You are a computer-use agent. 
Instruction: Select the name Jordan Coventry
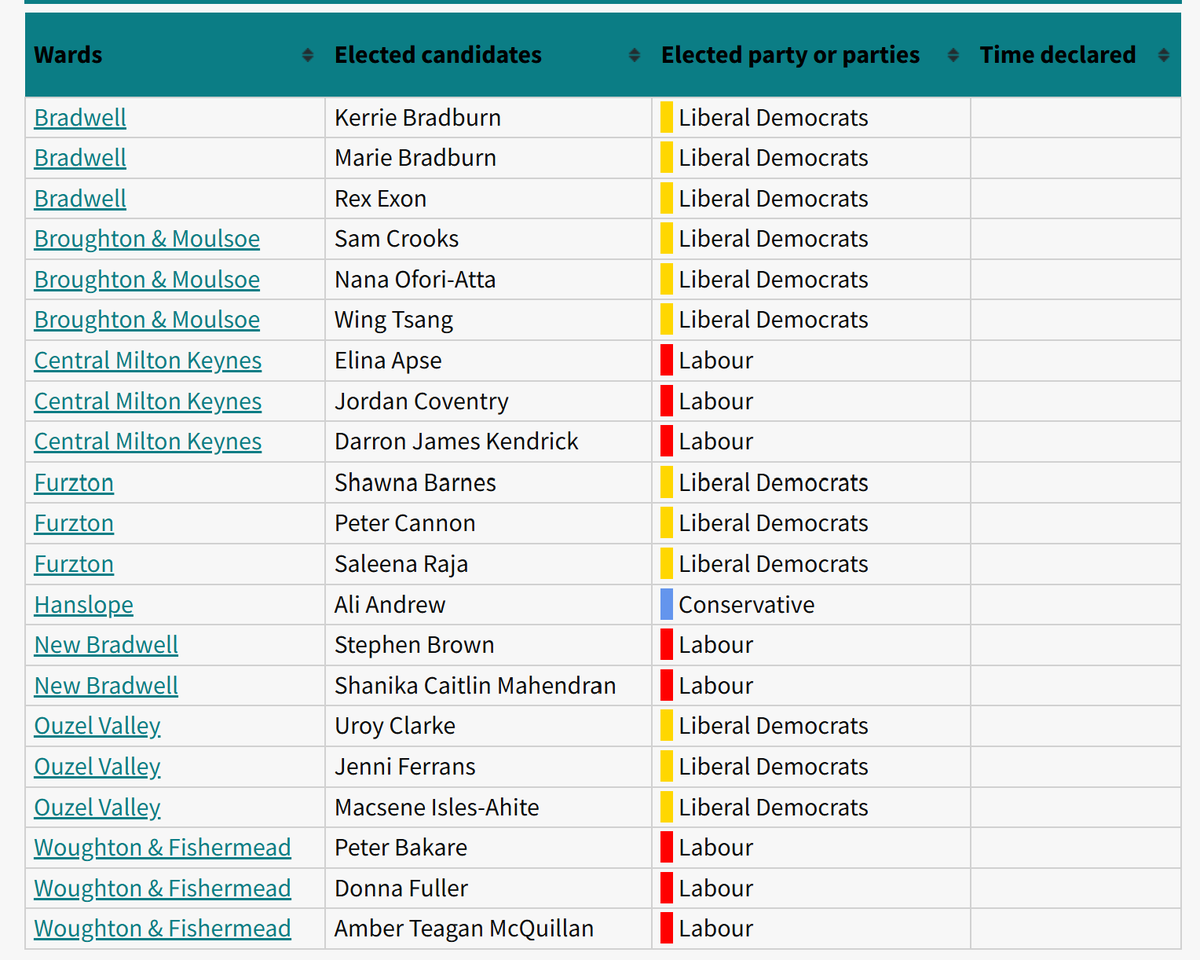pyautogui.click(x=421, y=401)
